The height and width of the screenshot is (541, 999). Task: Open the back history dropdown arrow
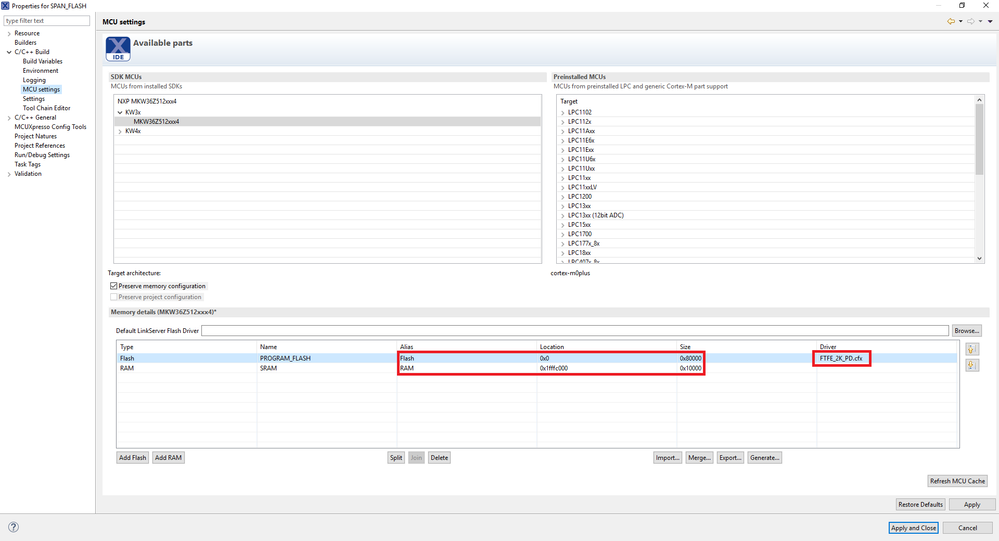pyautogui.click(x=960, y=22)
